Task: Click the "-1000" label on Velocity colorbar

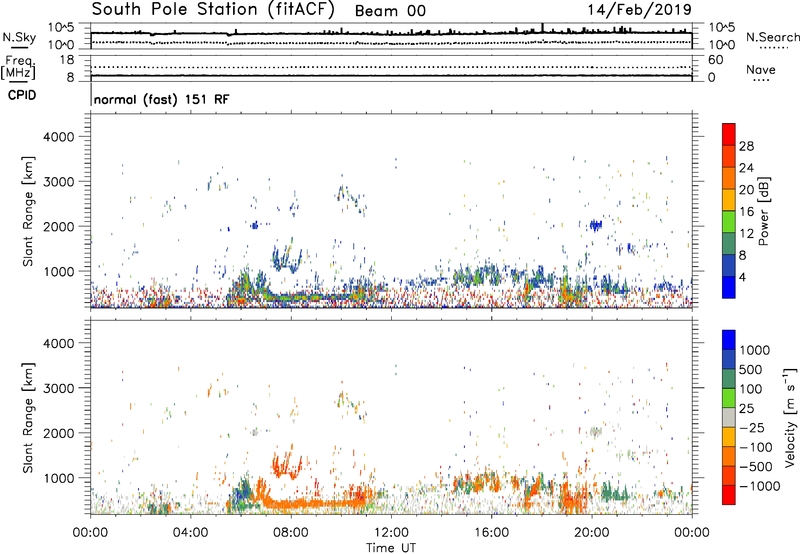Action: coord(760,486)
